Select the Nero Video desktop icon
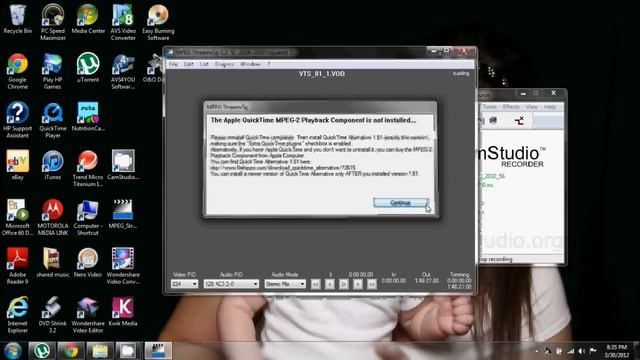This screenshot has width=640, height=360. [x=88, y=262]
